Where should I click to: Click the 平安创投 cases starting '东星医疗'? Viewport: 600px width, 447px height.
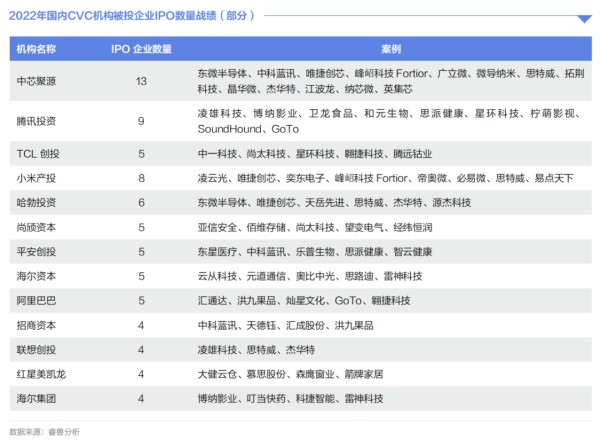coord(315,252)
